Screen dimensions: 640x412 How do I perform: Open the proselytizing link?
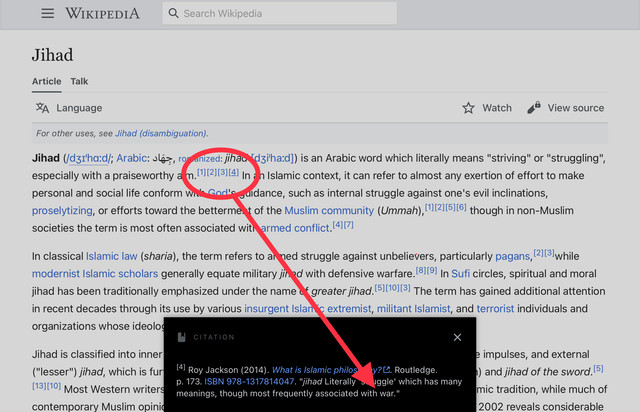(x=62, y=211)
